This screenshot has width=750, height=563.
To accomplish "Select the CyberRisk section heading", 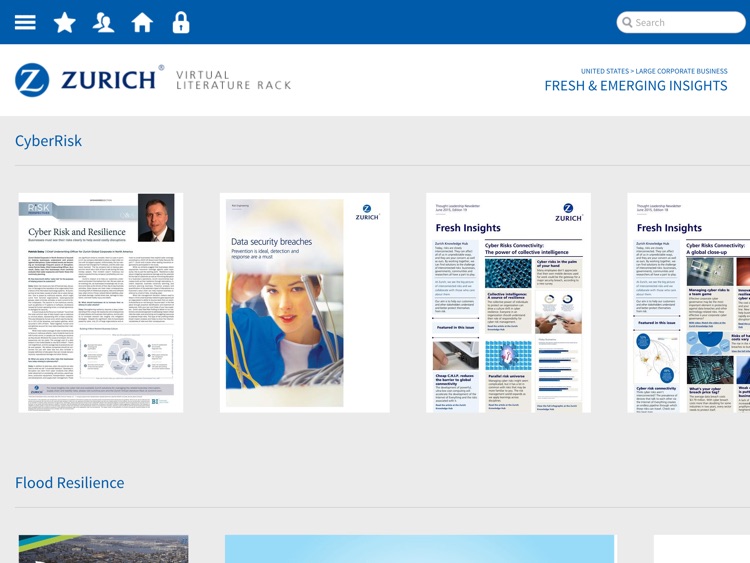I will pyautogui.click(x=48, y=141).
